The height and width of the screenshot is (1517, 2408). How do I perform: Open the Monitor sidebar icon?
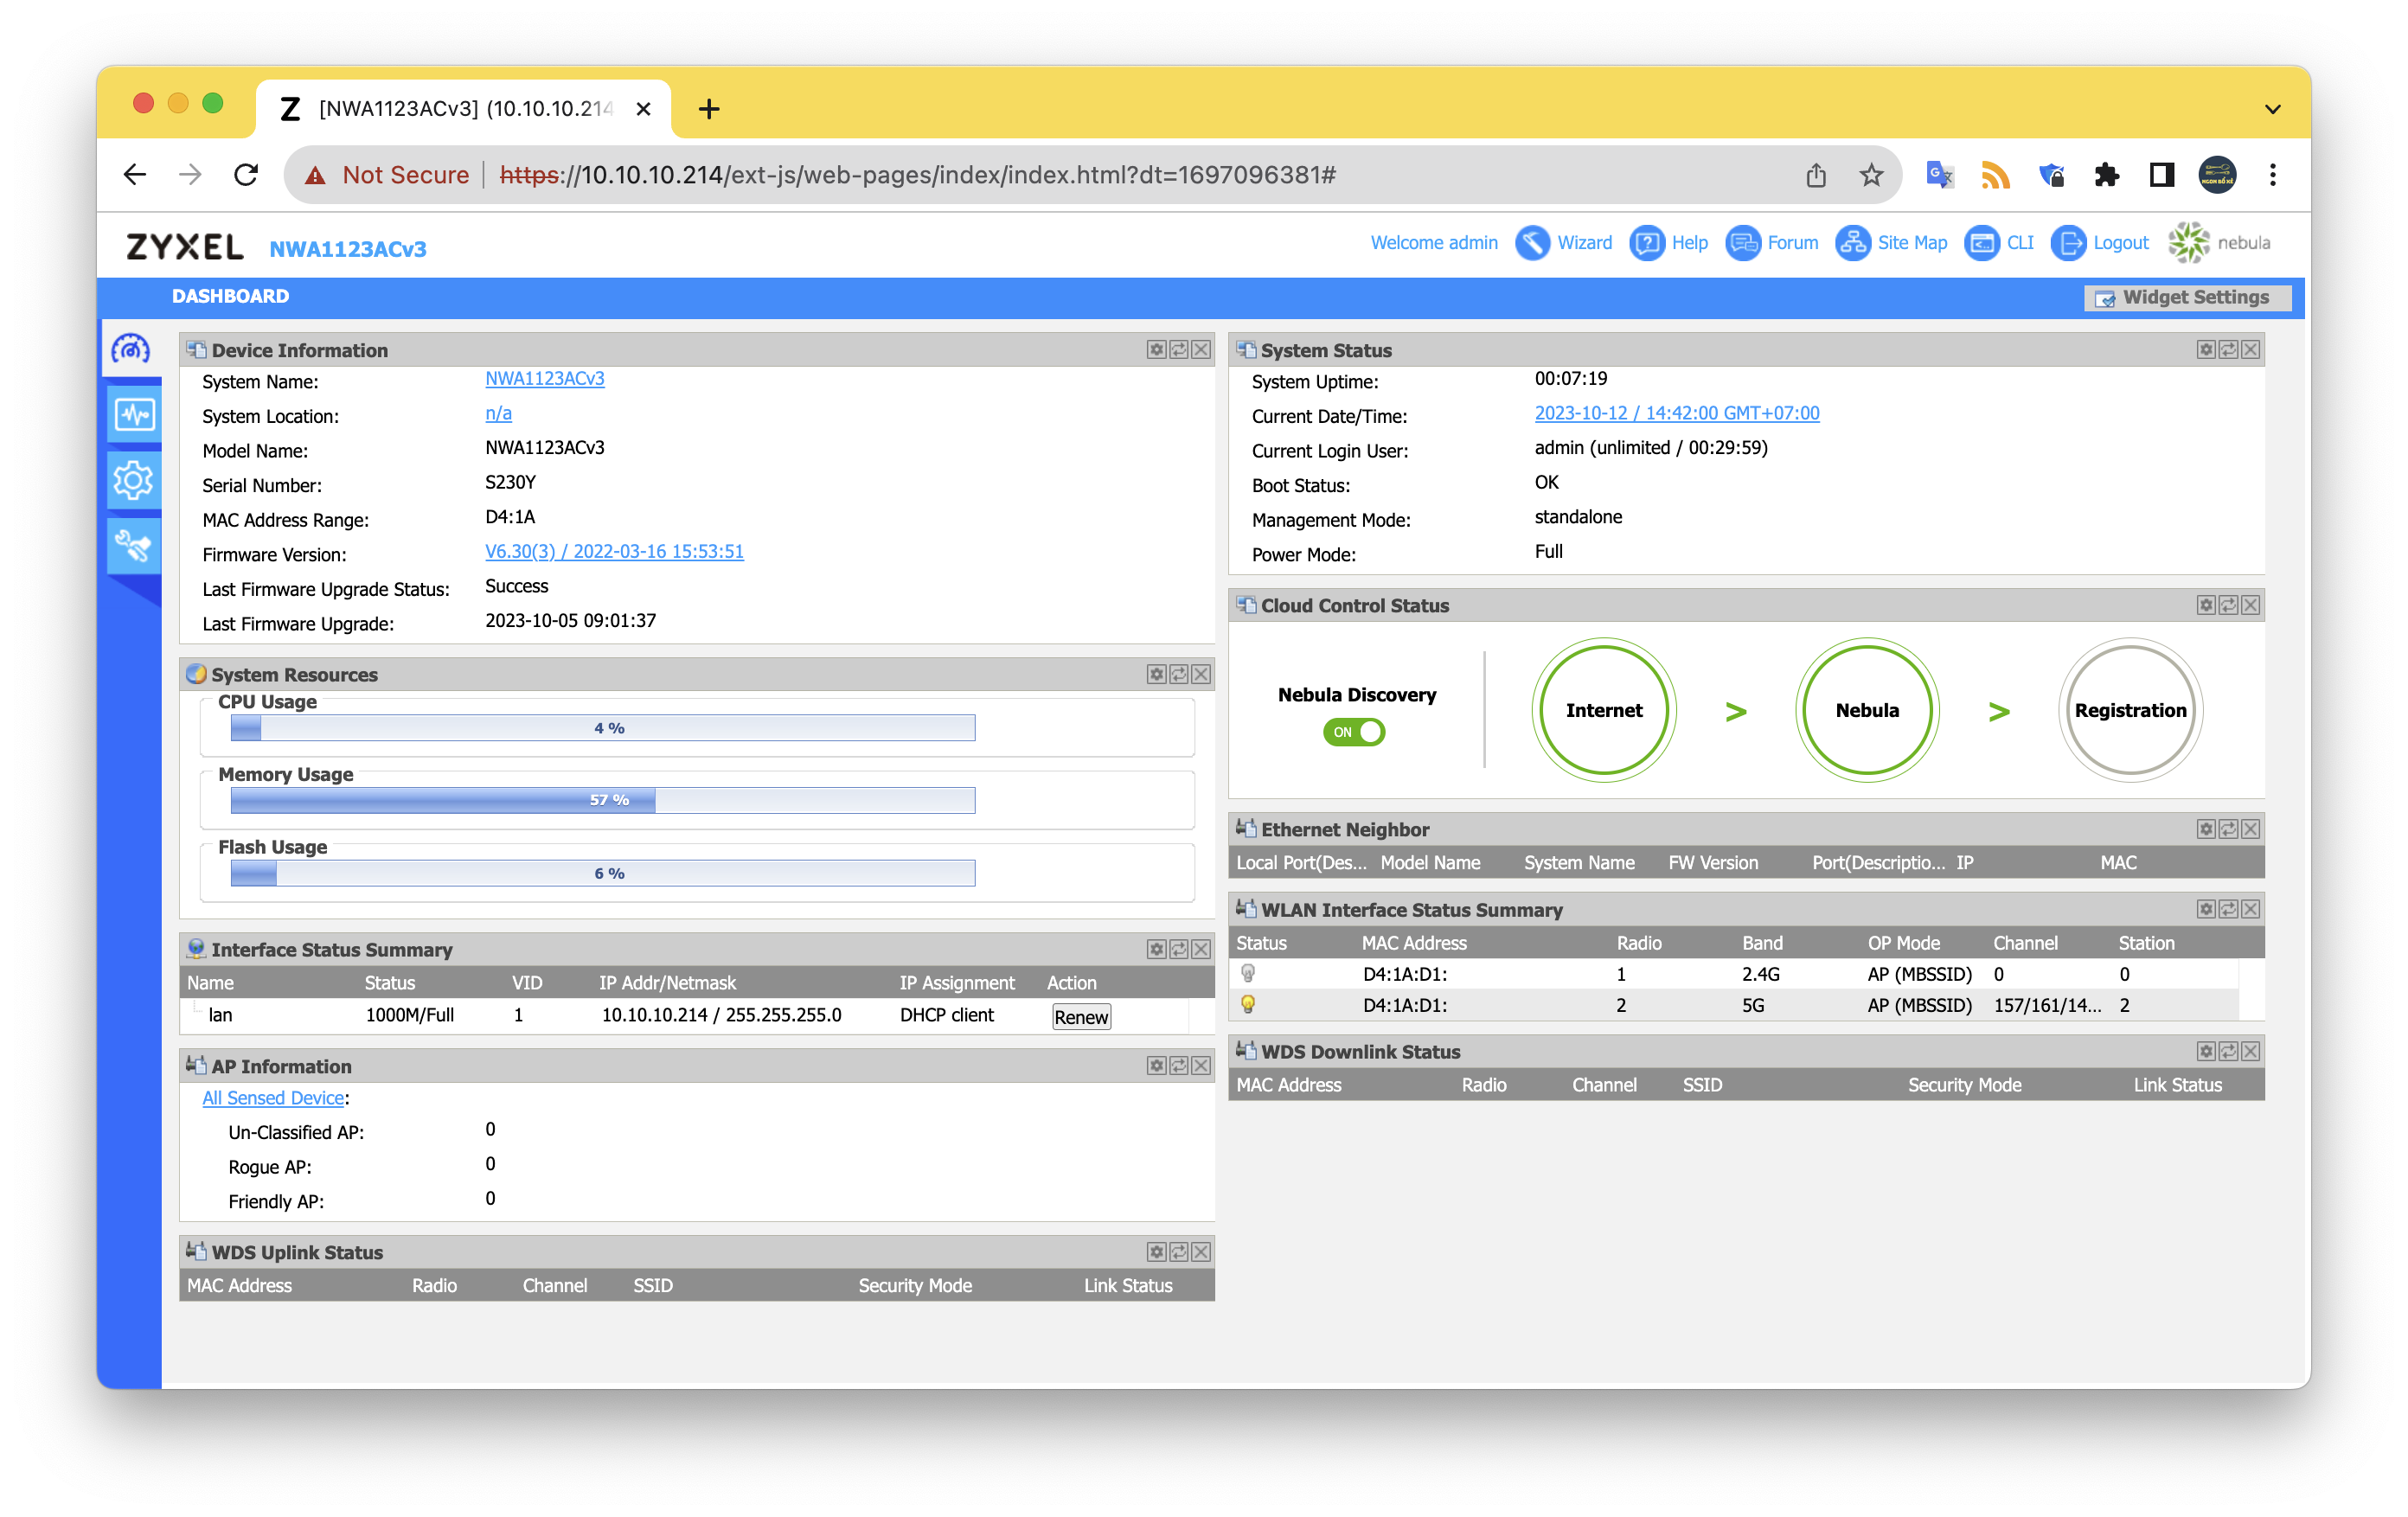point(134,414)
